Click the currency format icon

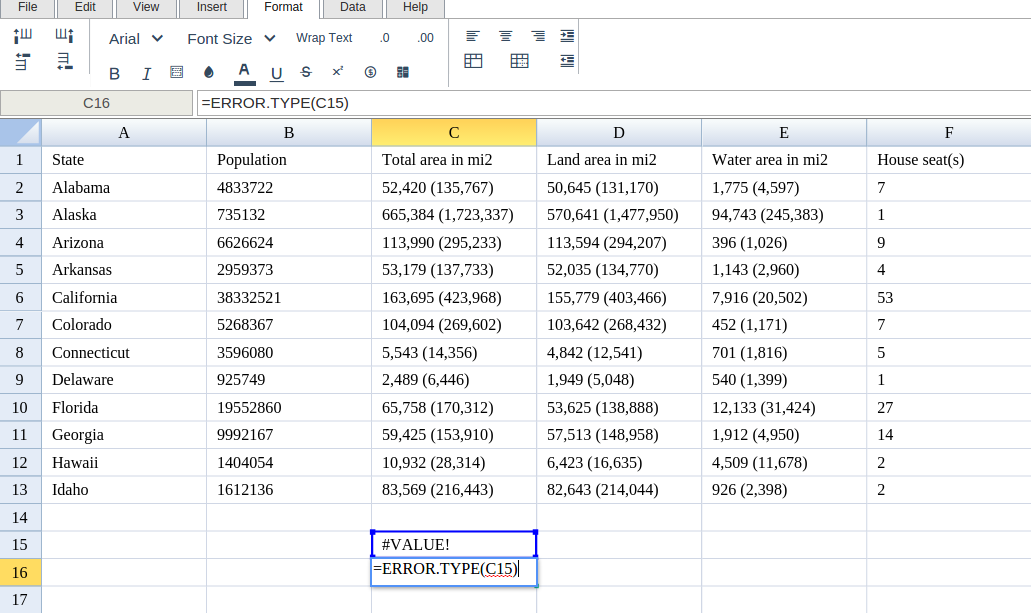tap(370, 72)
